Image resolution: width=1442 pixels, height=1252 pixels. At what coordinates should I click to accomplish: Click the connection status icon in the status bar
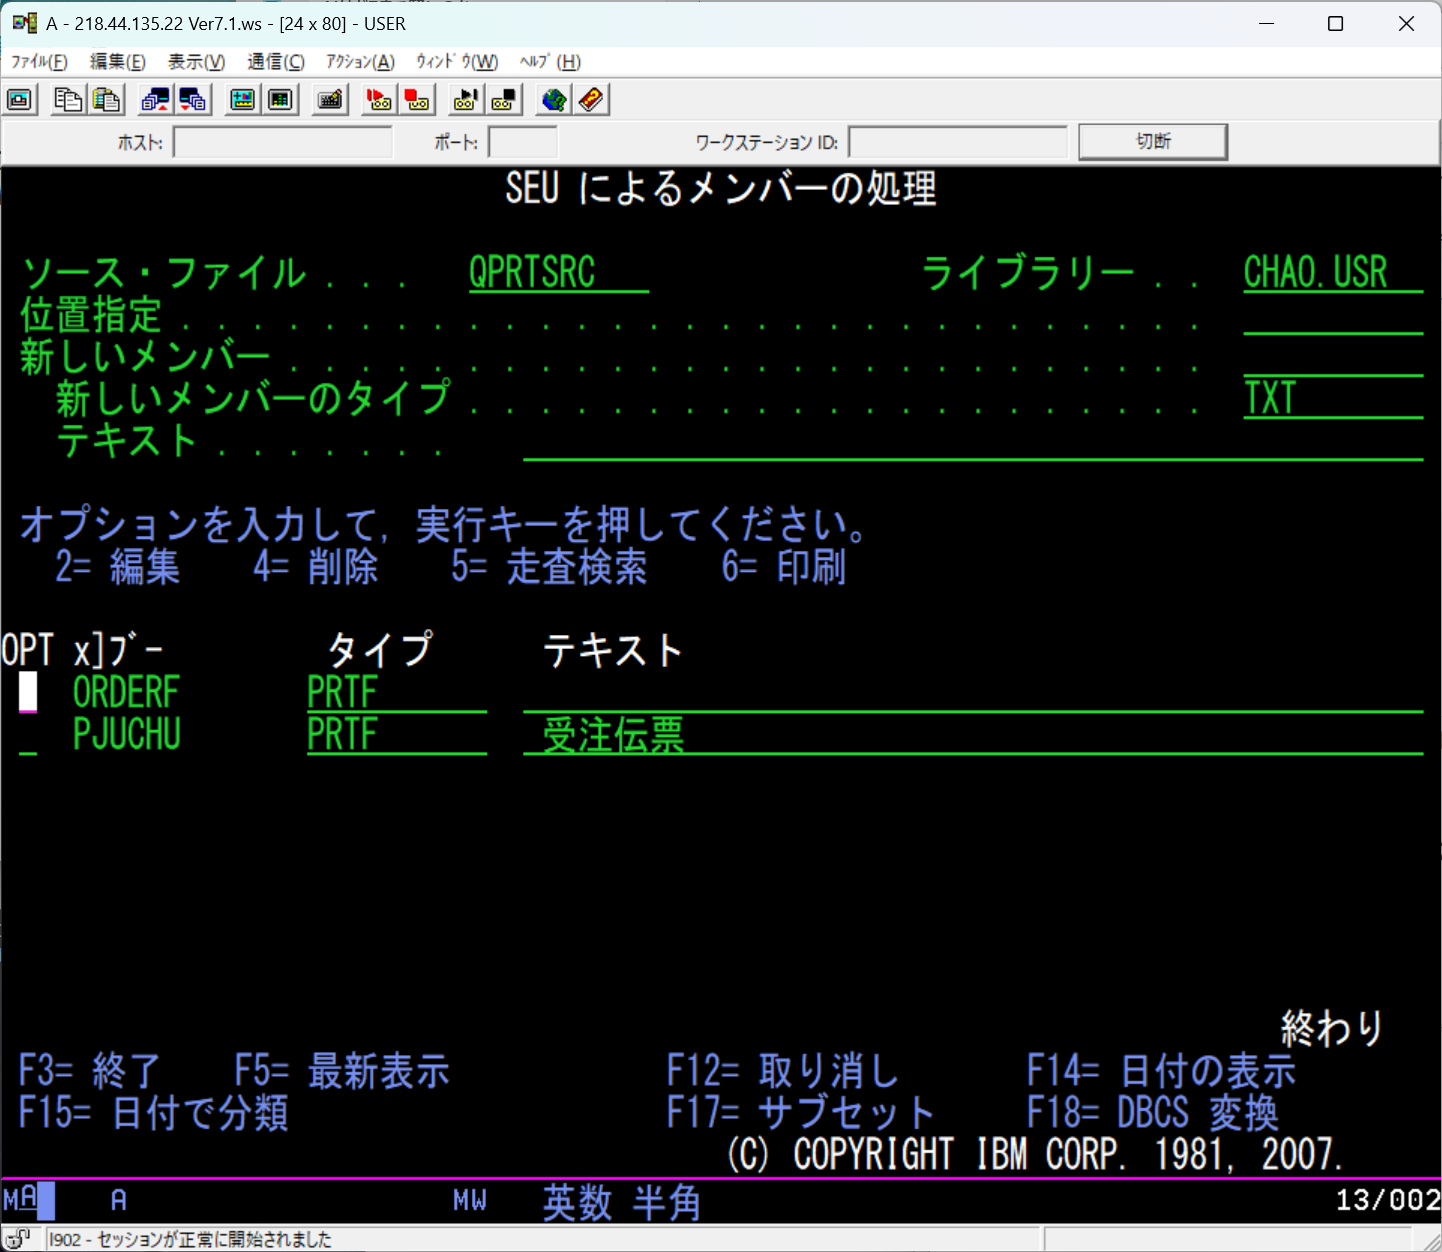18,1239
